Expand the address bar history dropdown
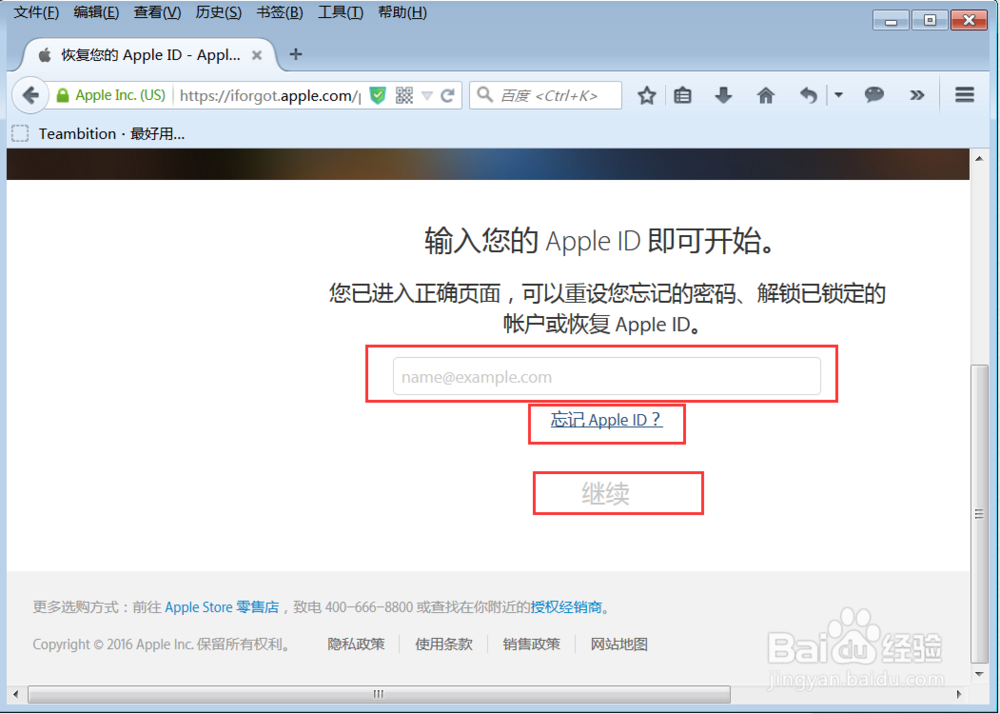 pos(427,96)
